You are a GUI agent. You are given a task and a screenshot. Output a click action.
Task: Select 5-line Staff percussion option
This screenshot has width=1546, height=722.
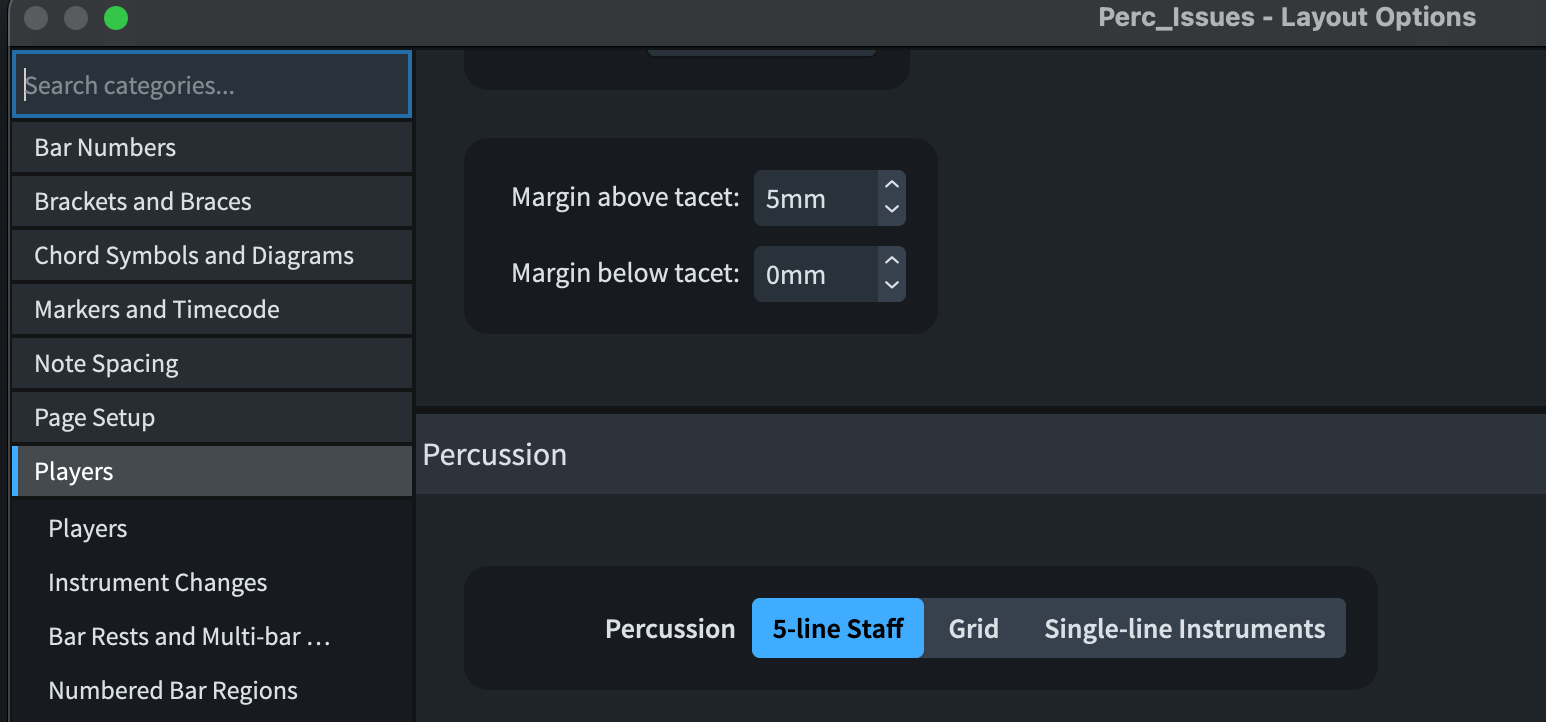838,628
